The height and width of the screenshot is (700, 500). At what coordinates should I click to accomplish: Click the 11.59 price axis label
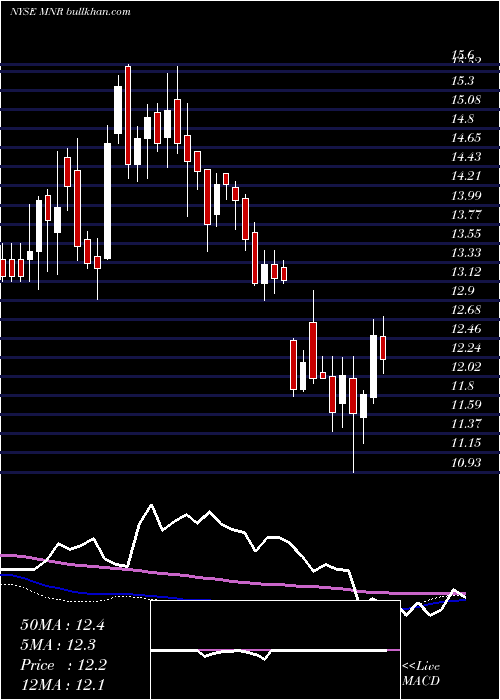point(466,405)
